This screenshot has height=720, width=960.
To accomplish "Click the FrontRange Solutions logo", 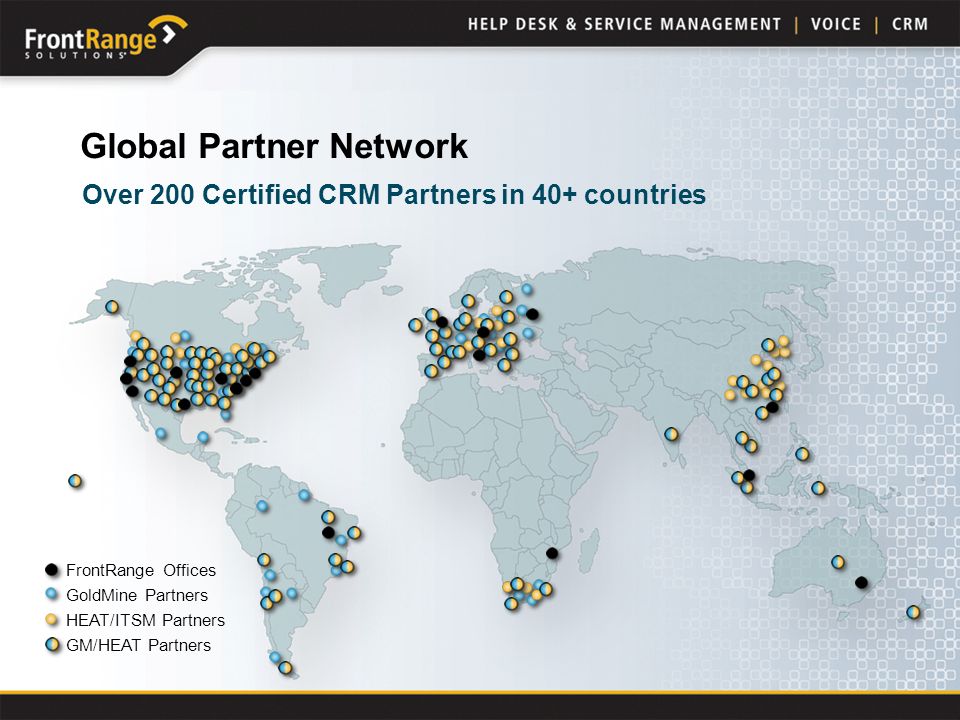I will [105, 39].
